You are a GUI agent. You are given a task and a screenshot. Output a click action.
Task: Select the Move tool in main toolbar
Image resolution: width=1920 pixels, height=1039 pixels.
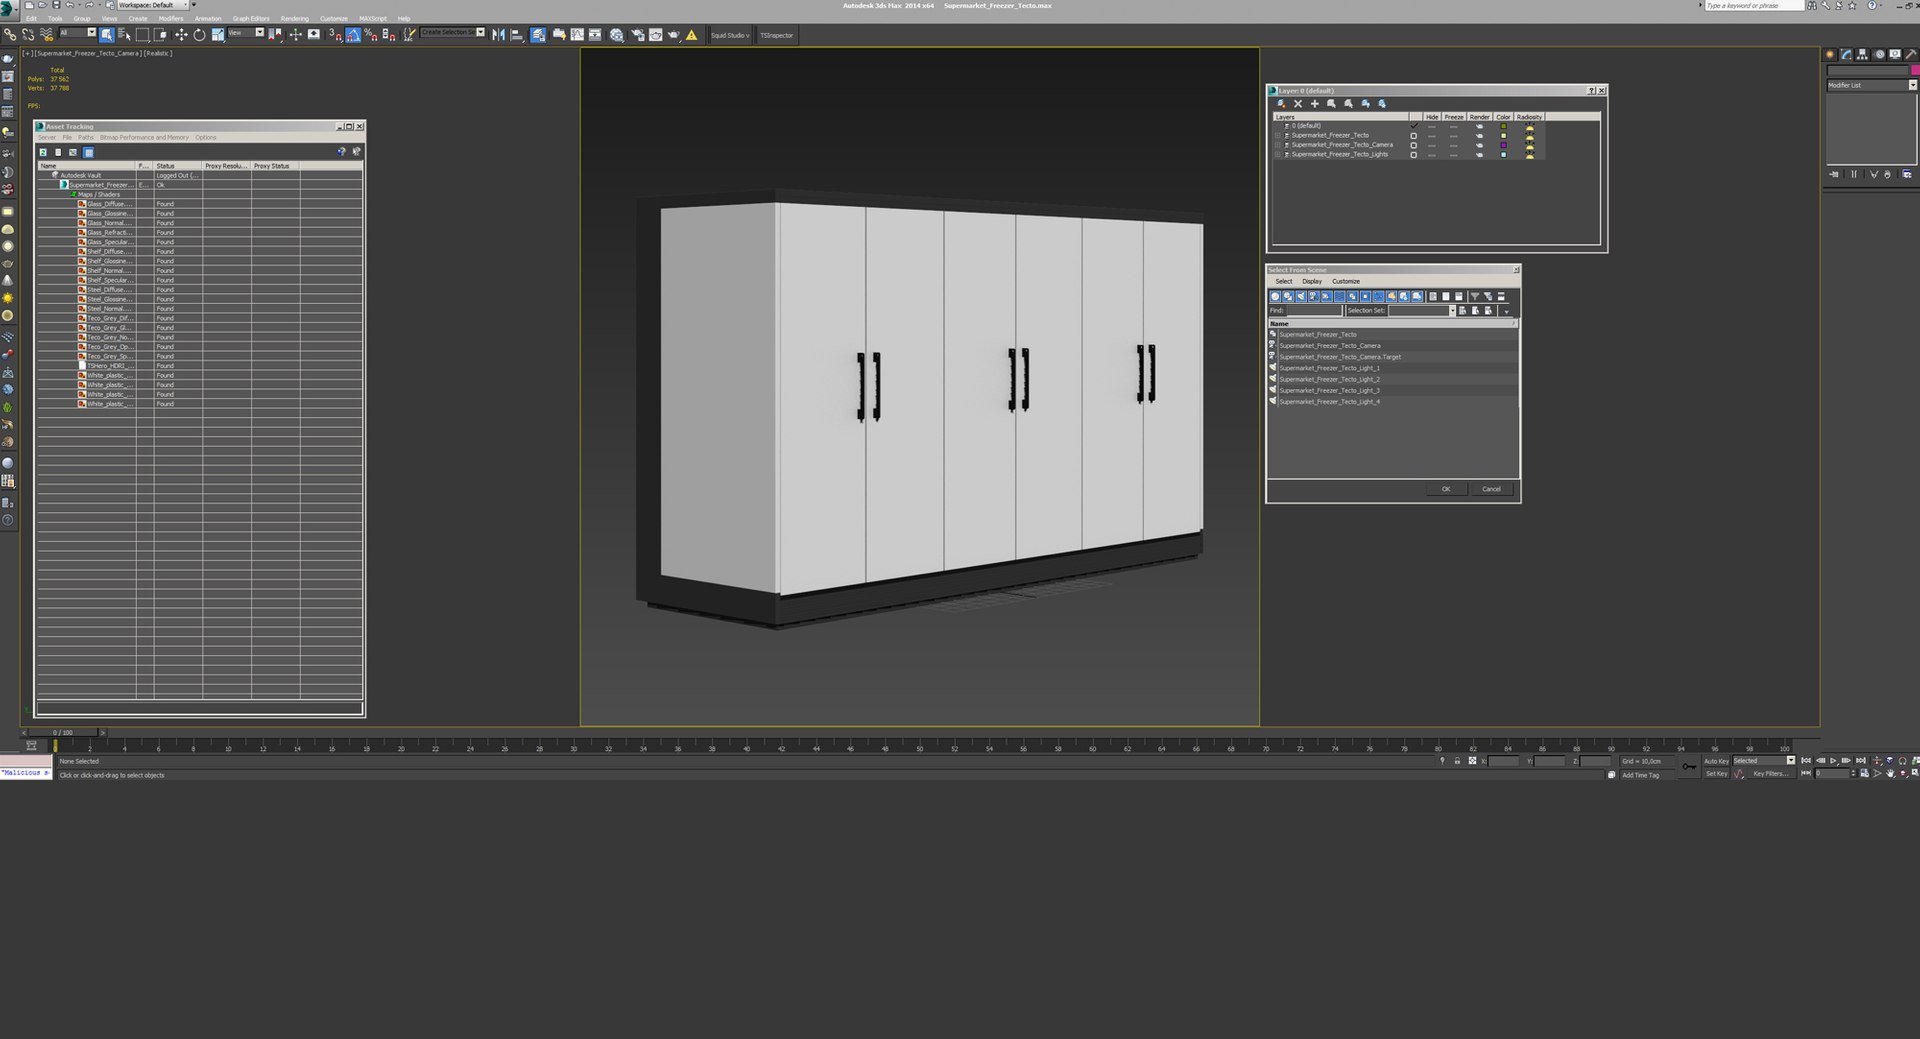181,35
